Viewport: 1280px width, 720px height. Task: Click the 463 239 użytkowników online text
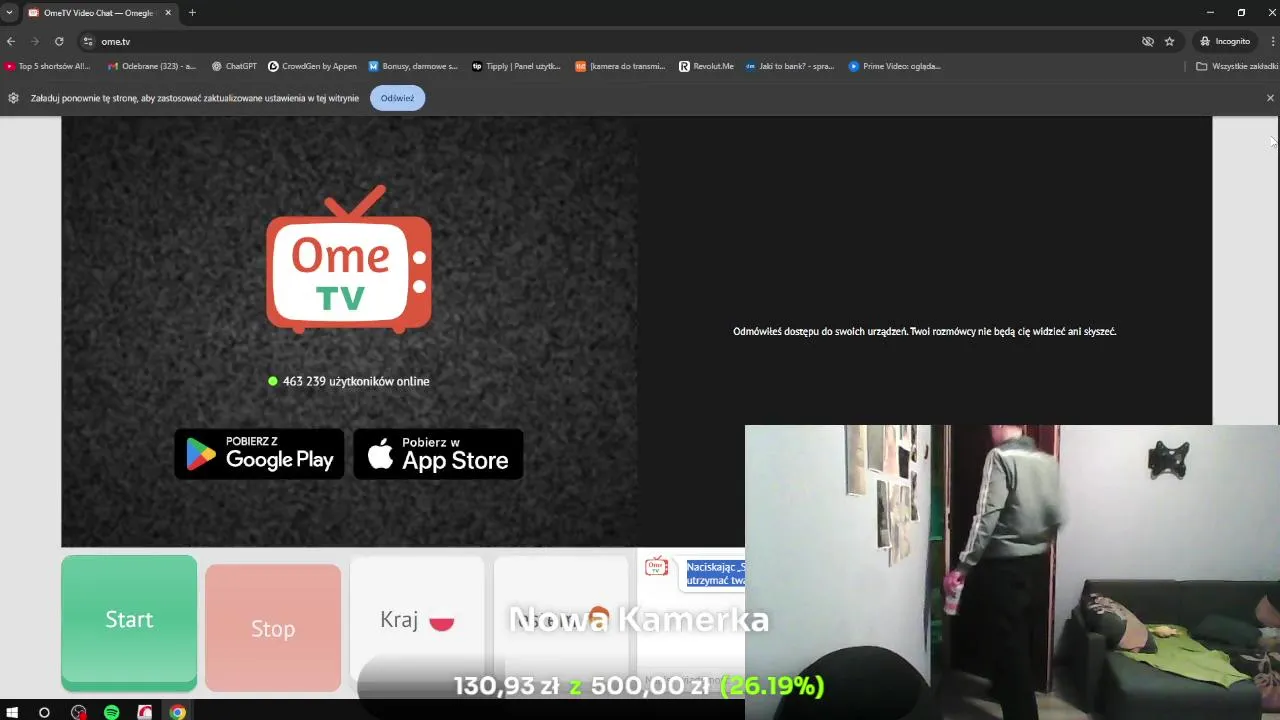(x=356, y=381)
